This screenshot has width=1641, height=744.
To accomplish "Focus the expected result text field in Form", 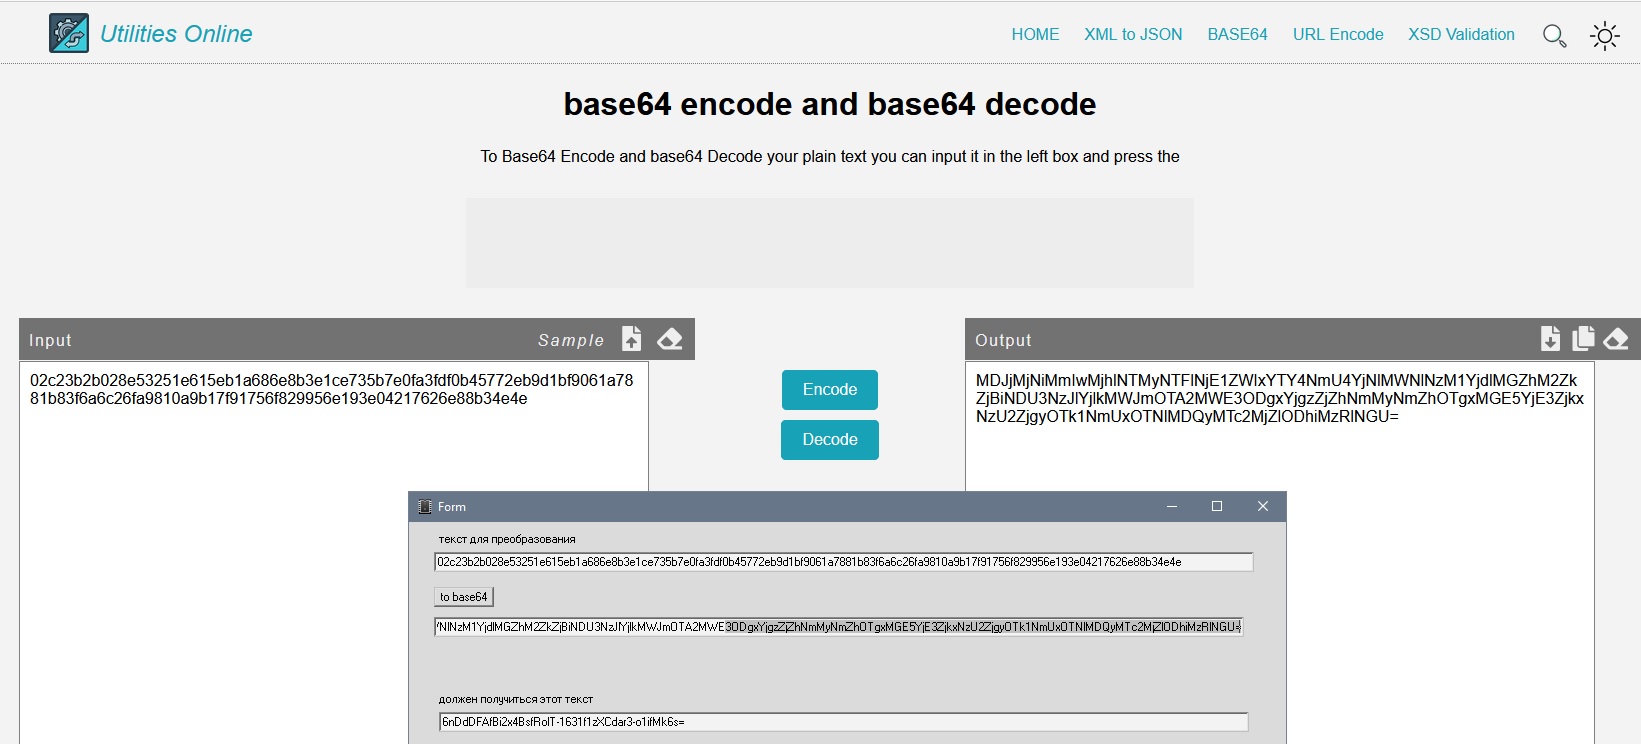I will pos(843,722).
